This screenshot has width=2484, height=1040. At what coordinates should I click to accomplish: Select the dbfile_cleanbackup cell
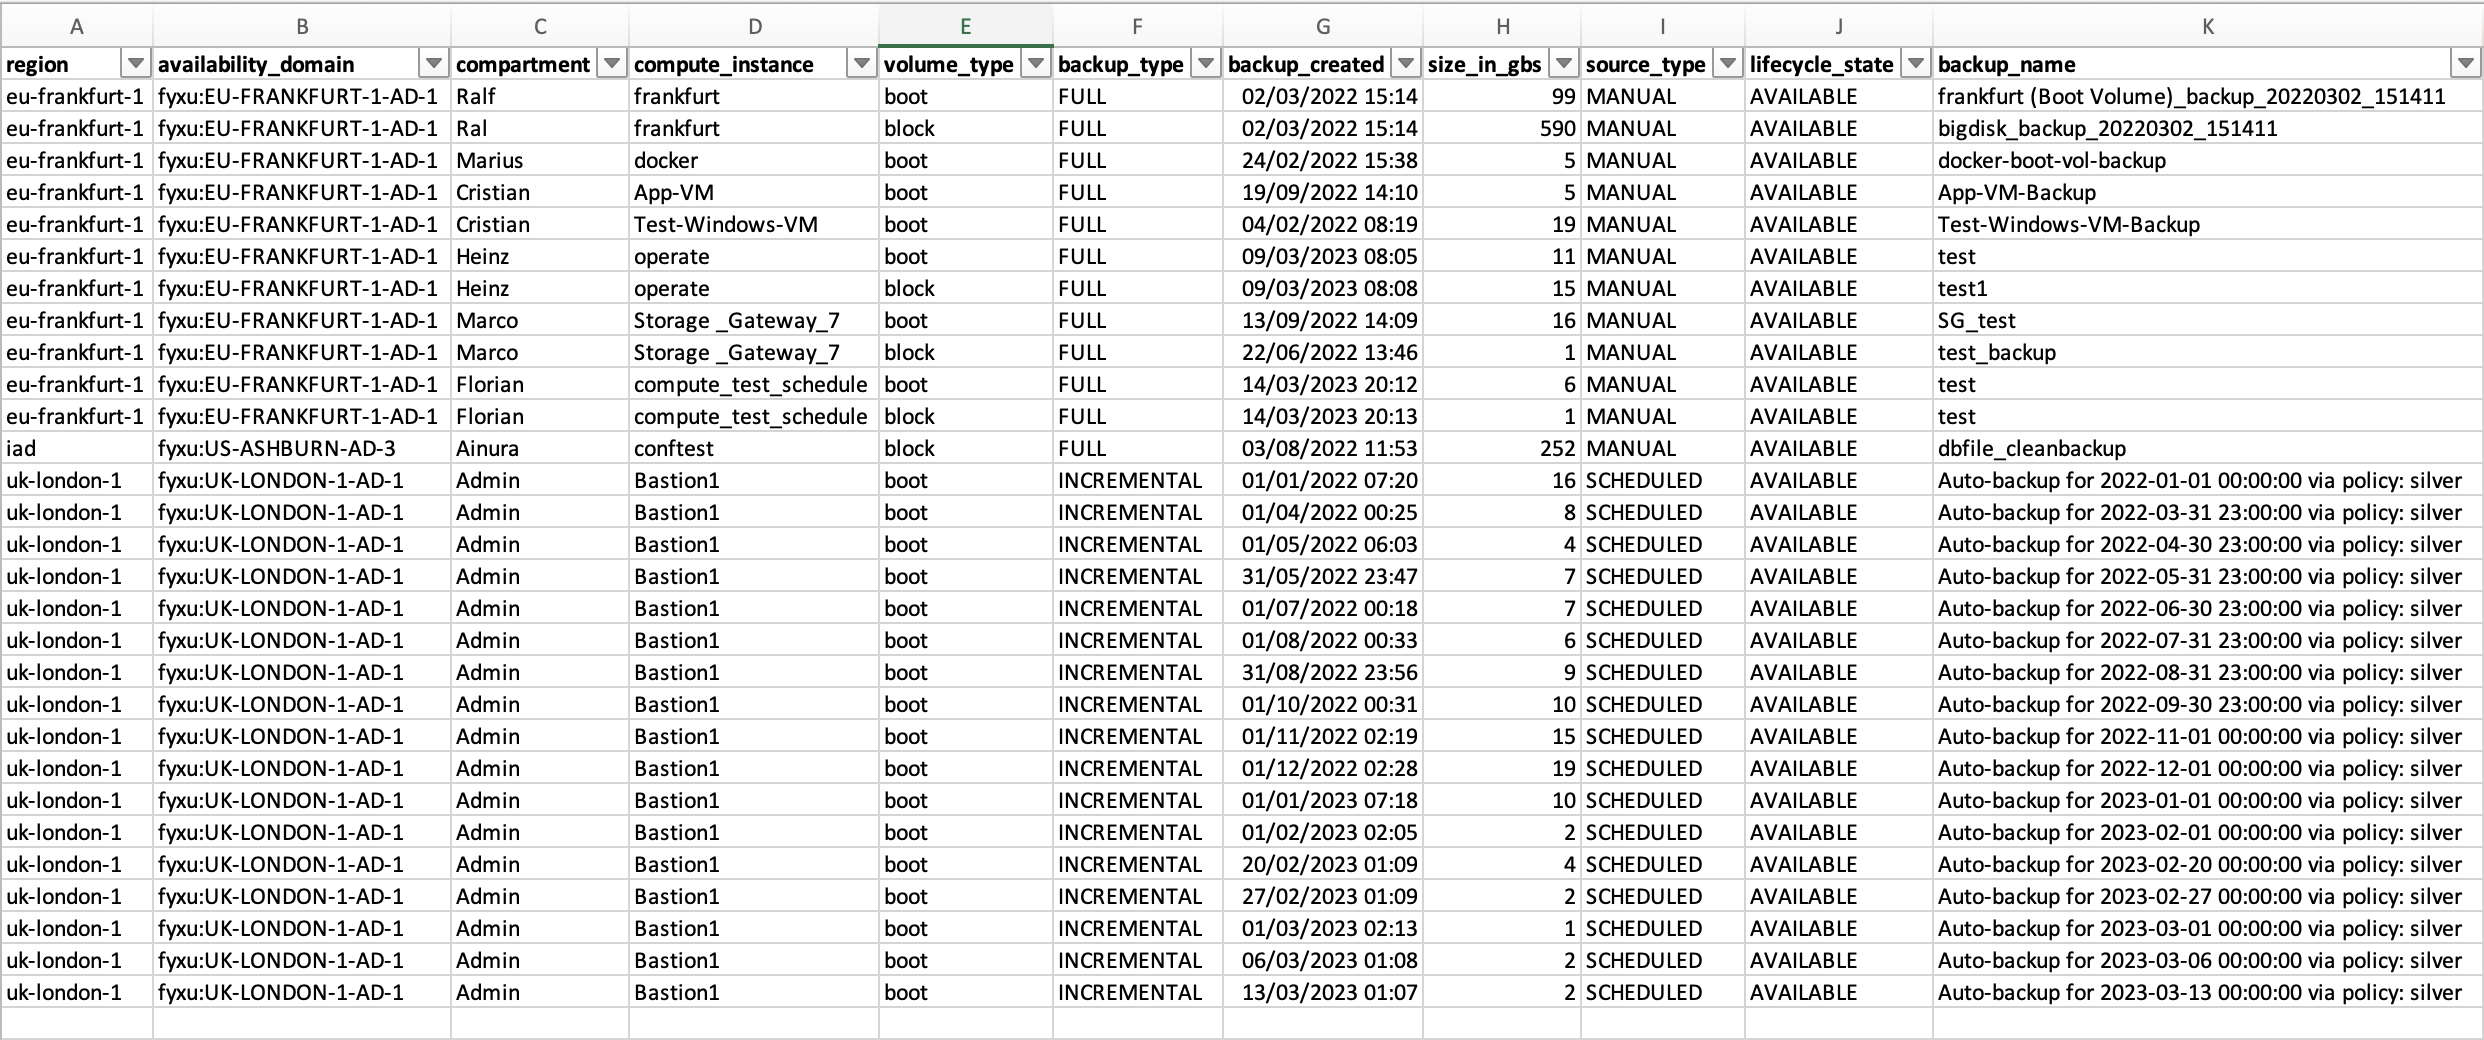[x=2031, y=448]
